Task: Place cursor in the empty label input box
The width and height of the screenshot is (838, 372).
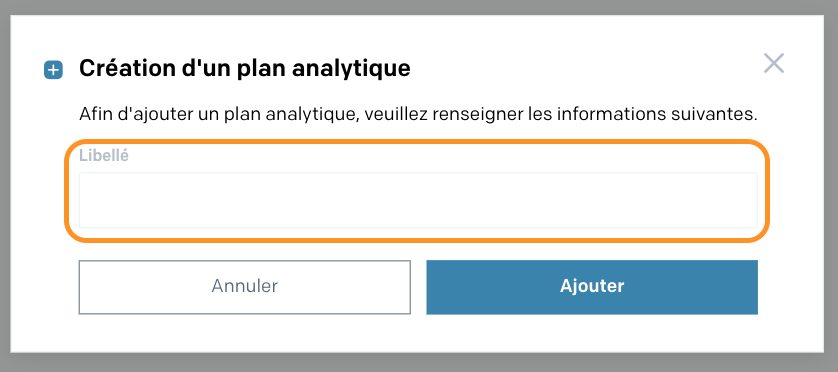Action: coord(418,200)
